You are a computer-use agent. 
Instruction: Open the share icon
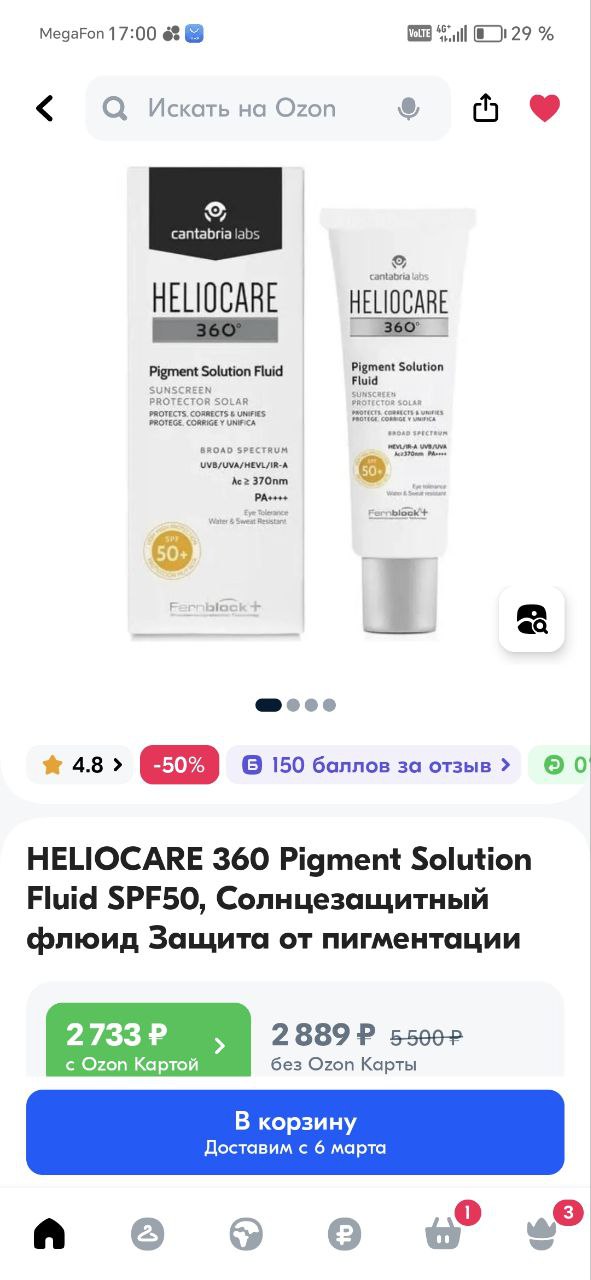tap(485, 108)
